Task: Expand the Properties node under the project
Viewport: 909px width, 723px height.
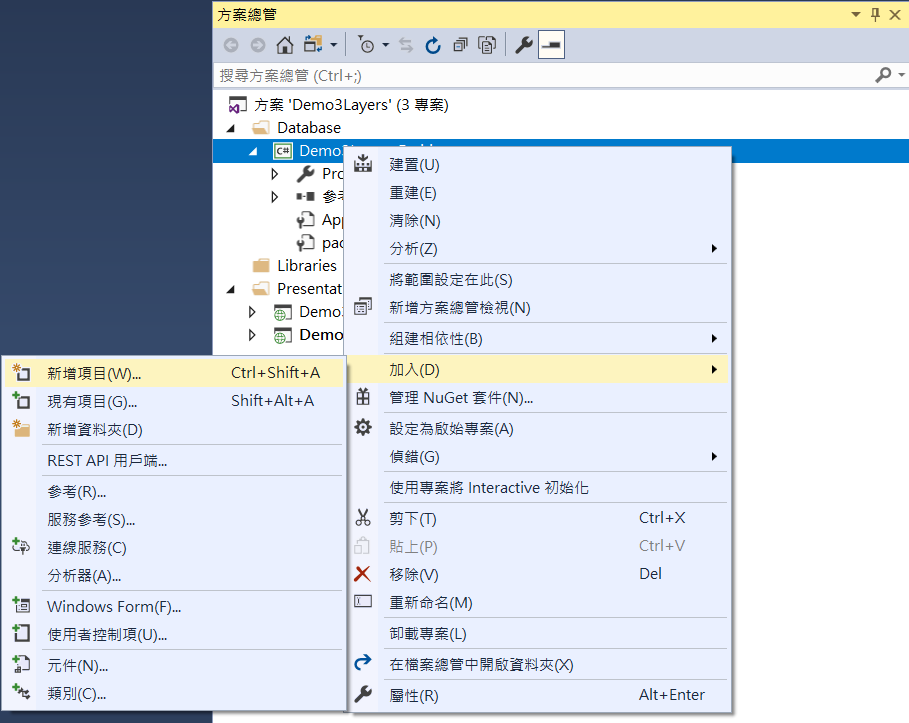Action: (x=276, y=174)
